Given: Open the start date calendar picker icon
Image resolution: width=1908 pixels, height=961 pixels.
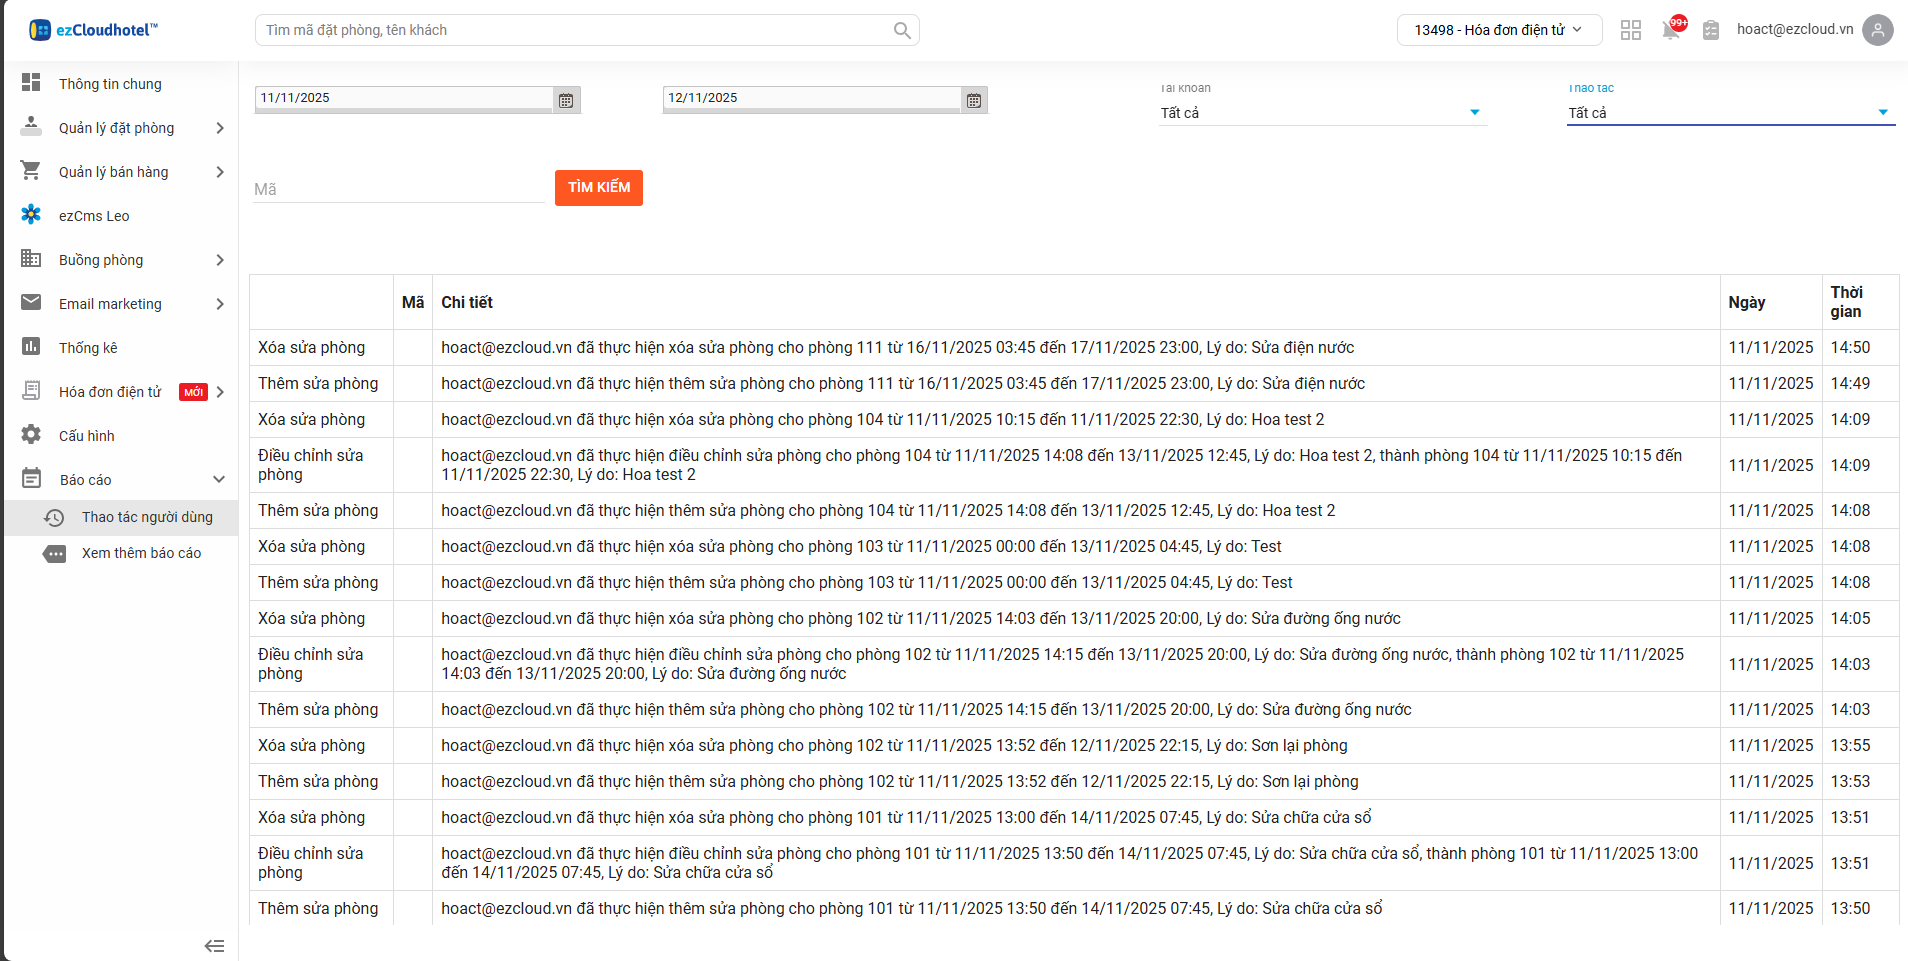Looking at the screenshot, I should tap(566, 100).
